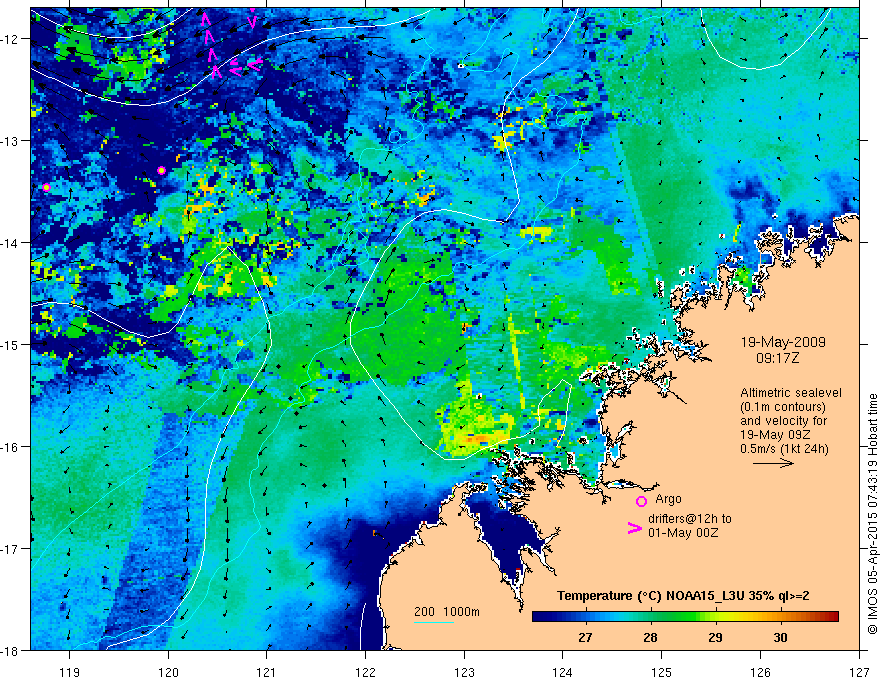Click the temperature color bar at 29

pyautogui.click(x=715, y=617)
